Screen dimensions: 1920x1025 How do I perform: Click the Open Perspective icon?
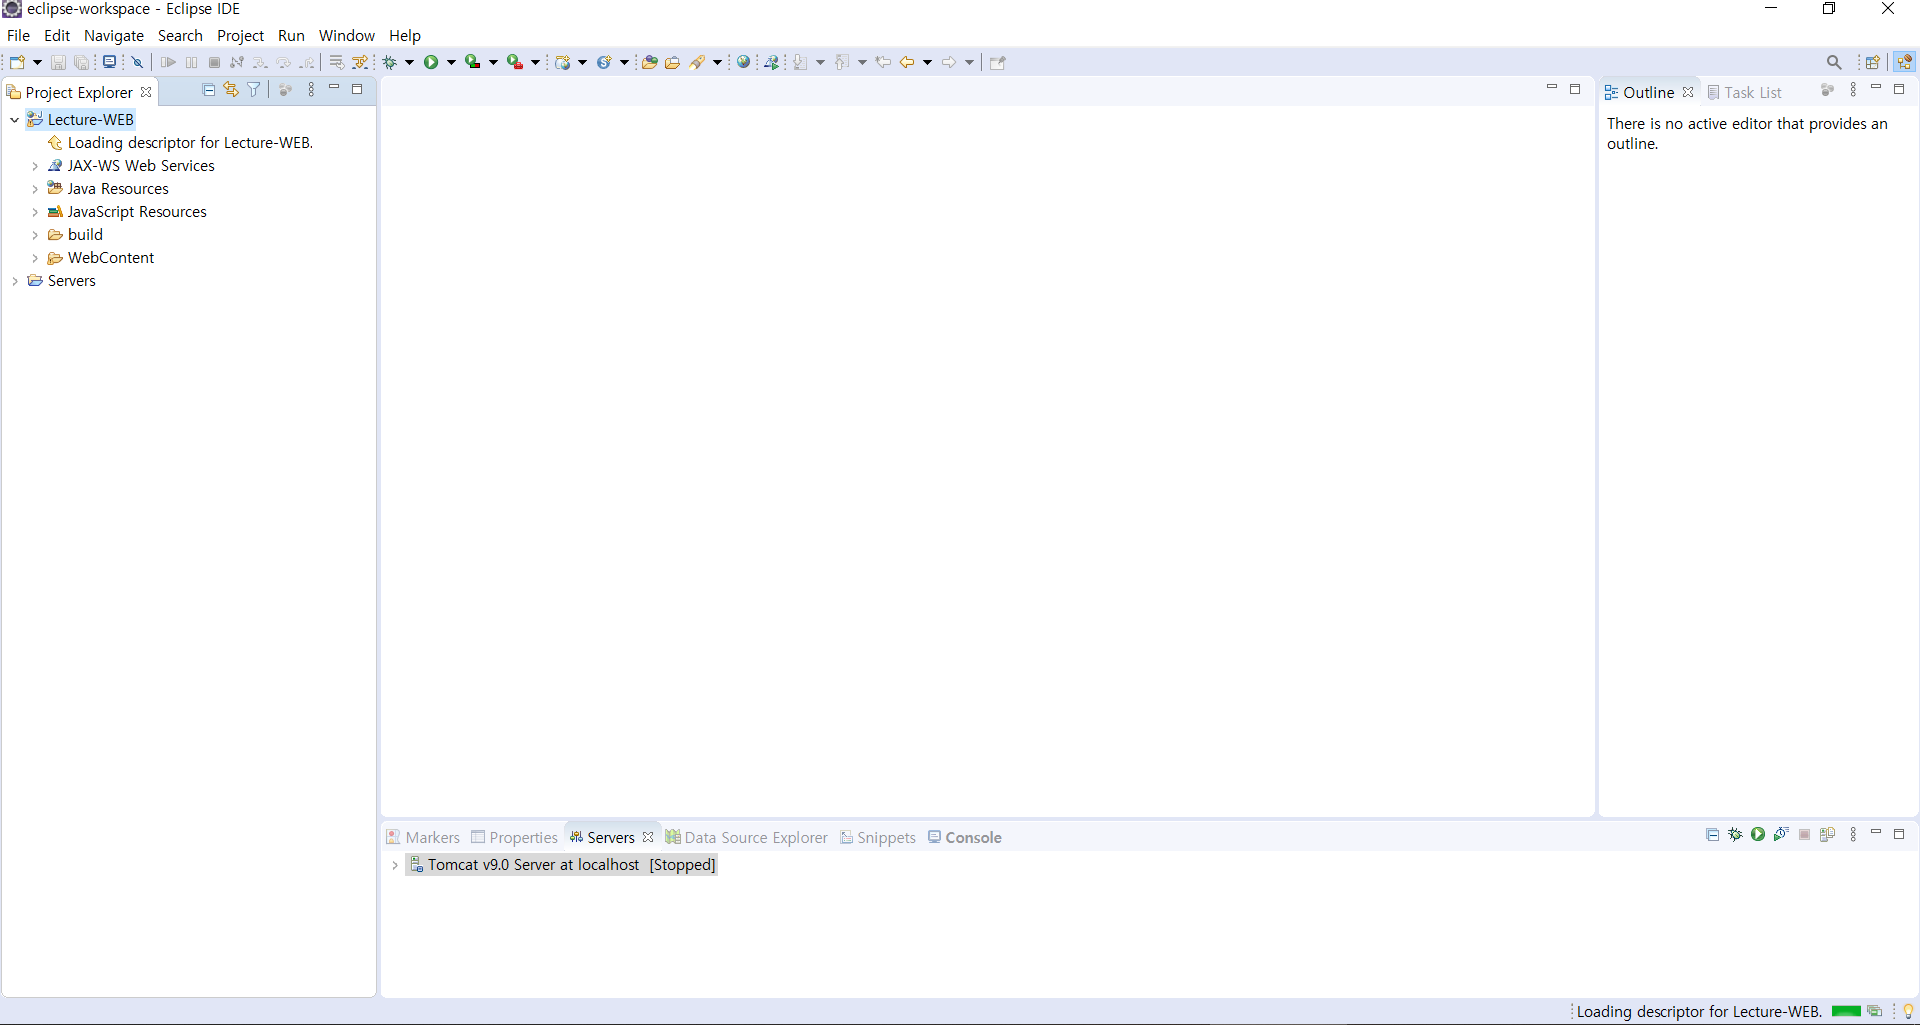point(1873,62)
